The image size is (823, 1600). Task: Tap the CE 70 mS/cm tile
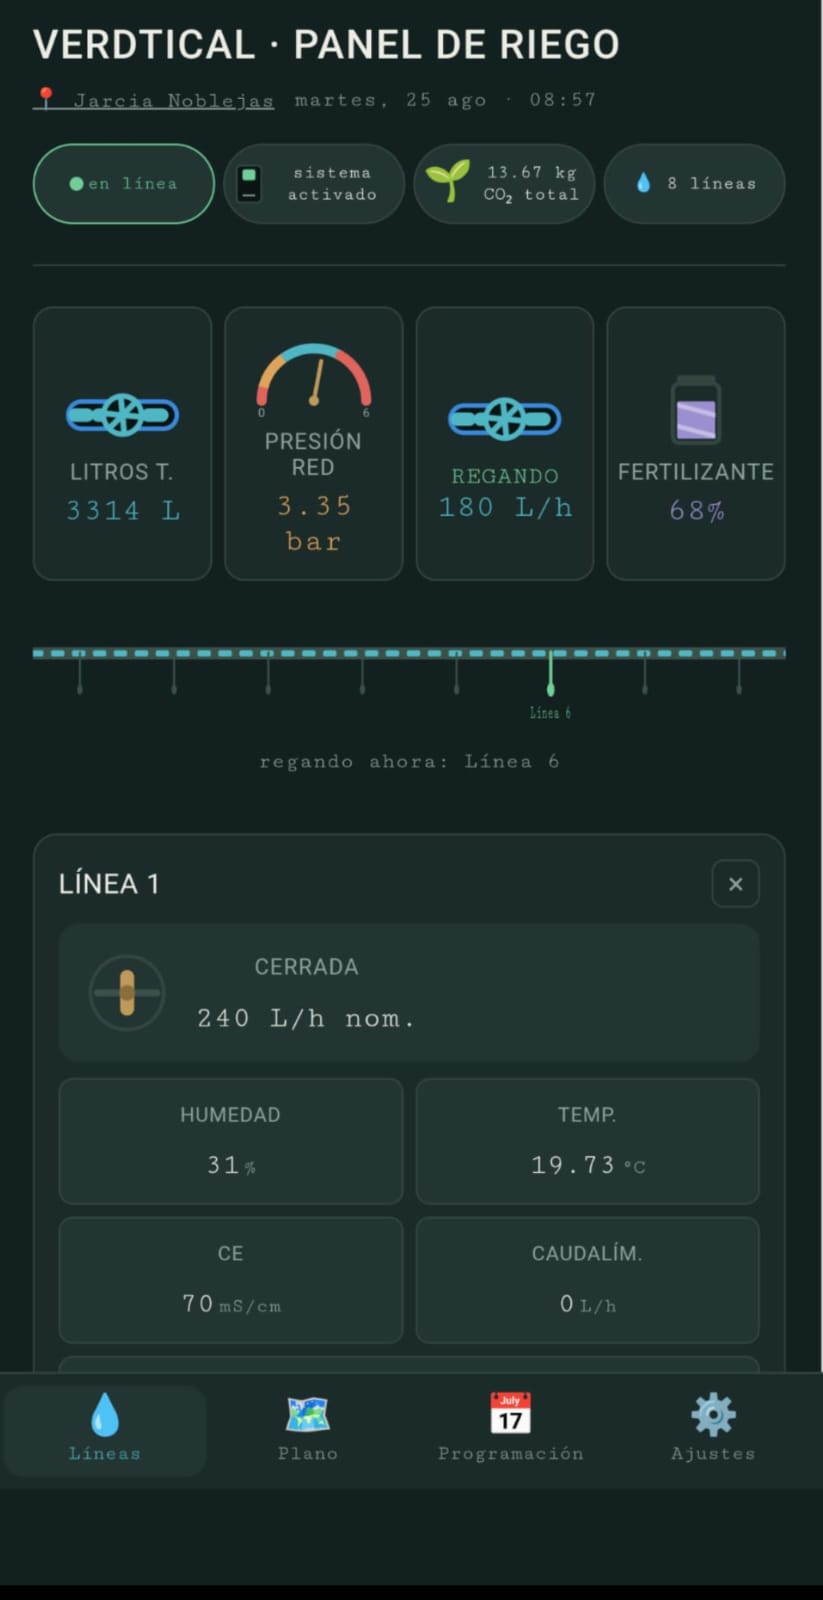pyautogui.click(x=231, y=1280)
